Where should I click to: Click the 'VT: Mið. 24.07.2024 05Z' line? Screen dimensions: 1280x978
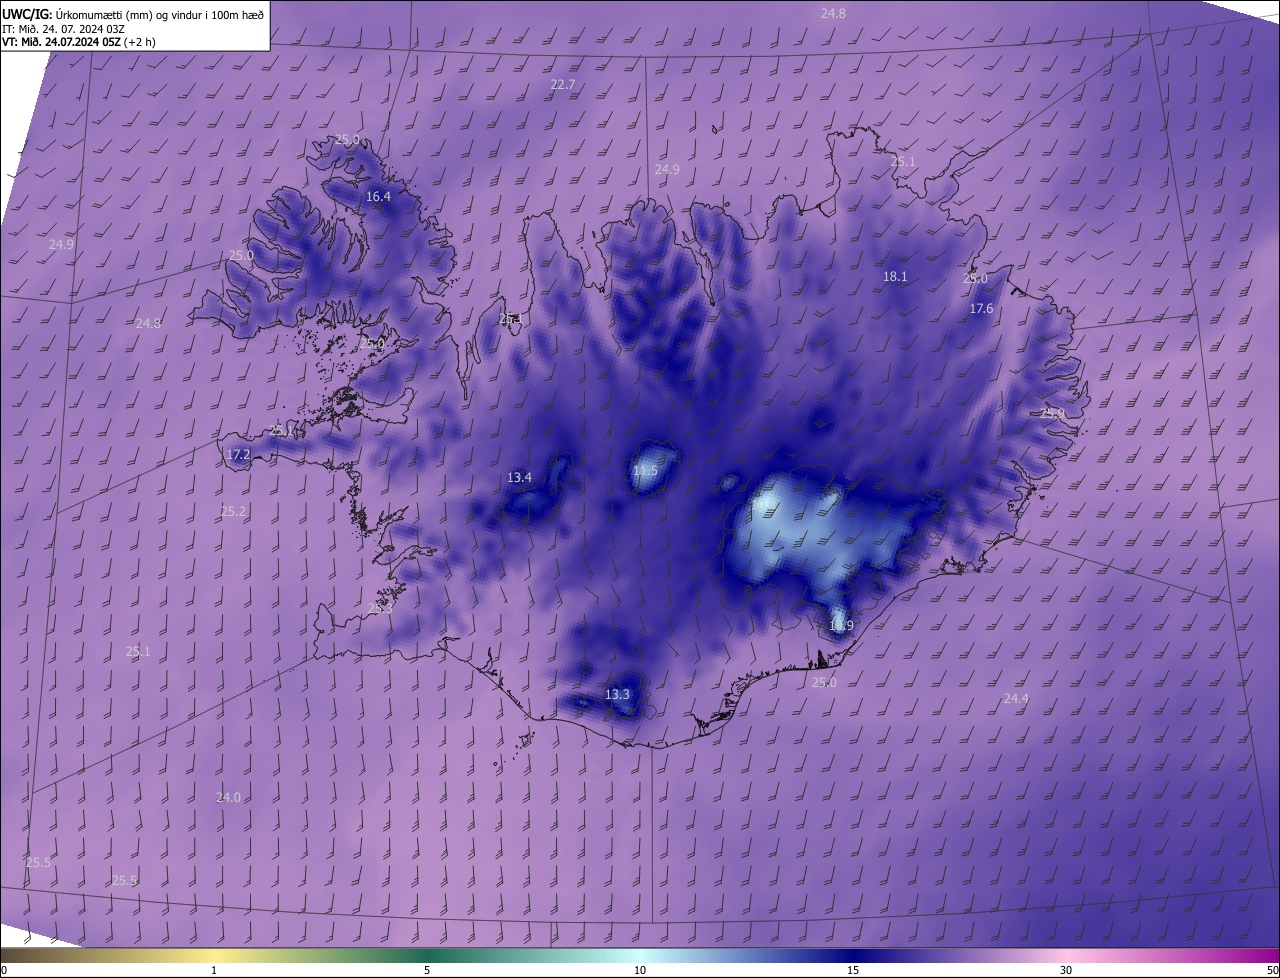[62, 42]
